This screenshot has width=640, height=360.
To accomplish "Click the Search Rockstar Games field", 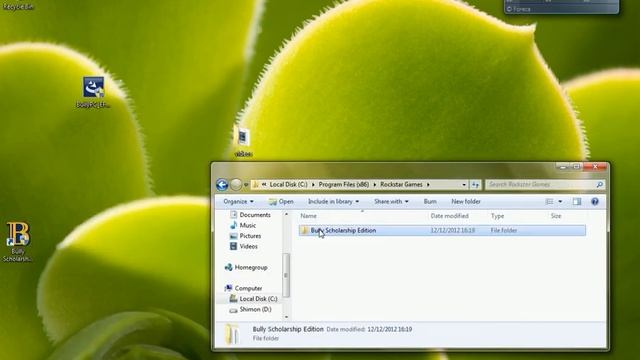I will pyautogui.click(x=545, y=184).
